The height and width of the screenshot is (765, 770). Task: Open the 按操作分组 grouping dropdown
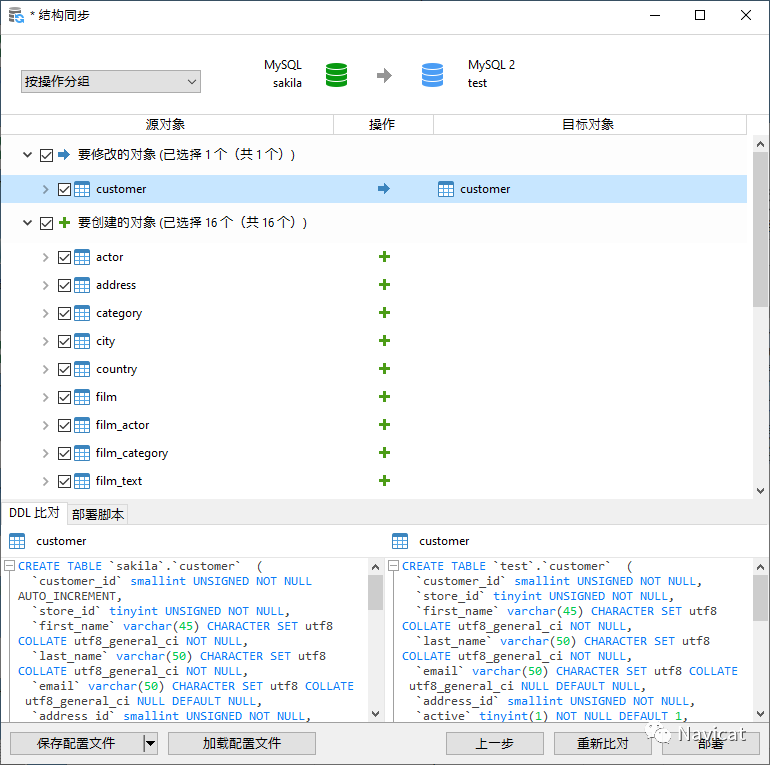[x=111, y=82]
